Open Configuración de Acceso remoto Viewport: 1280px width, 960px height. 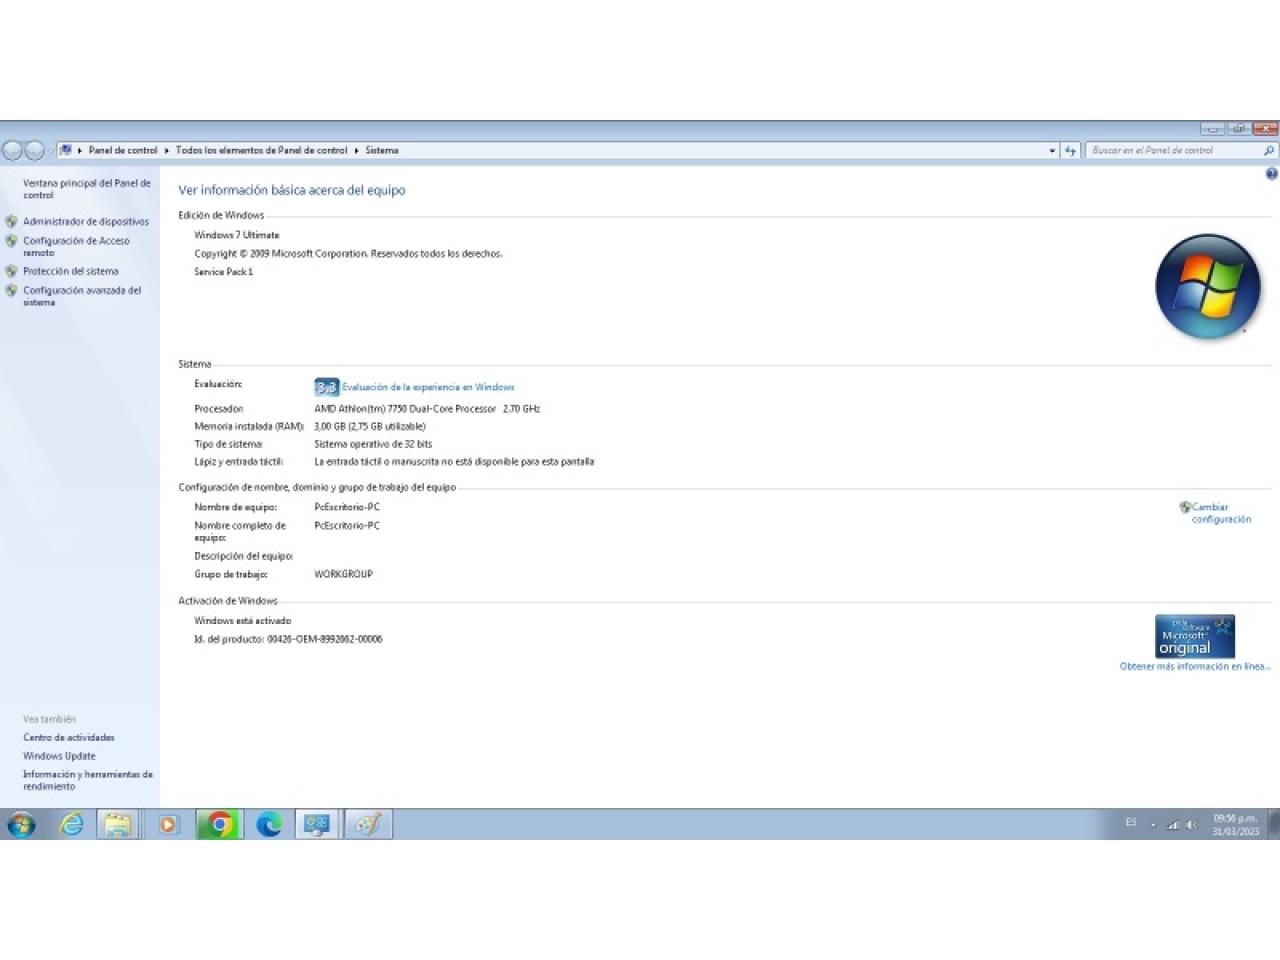pos(76,246)
